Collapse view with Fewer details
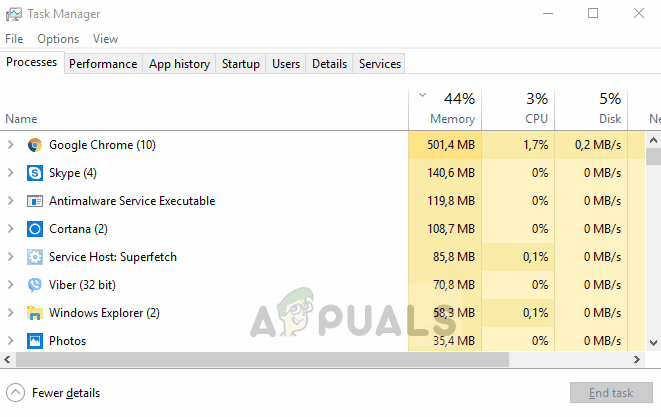This screenshot has width=661, height=417. 55,393
